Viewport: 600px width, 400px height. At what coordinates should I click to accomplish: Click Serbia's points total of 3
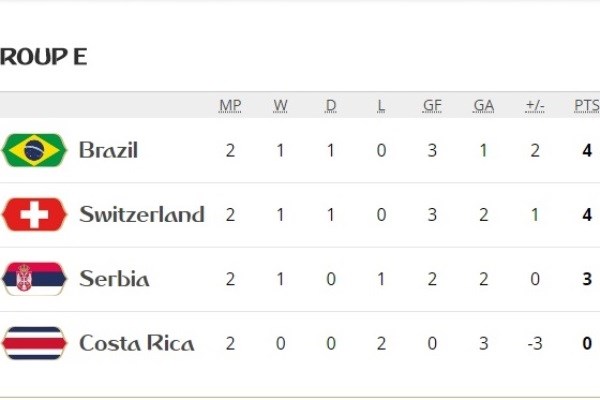point(587,279)
